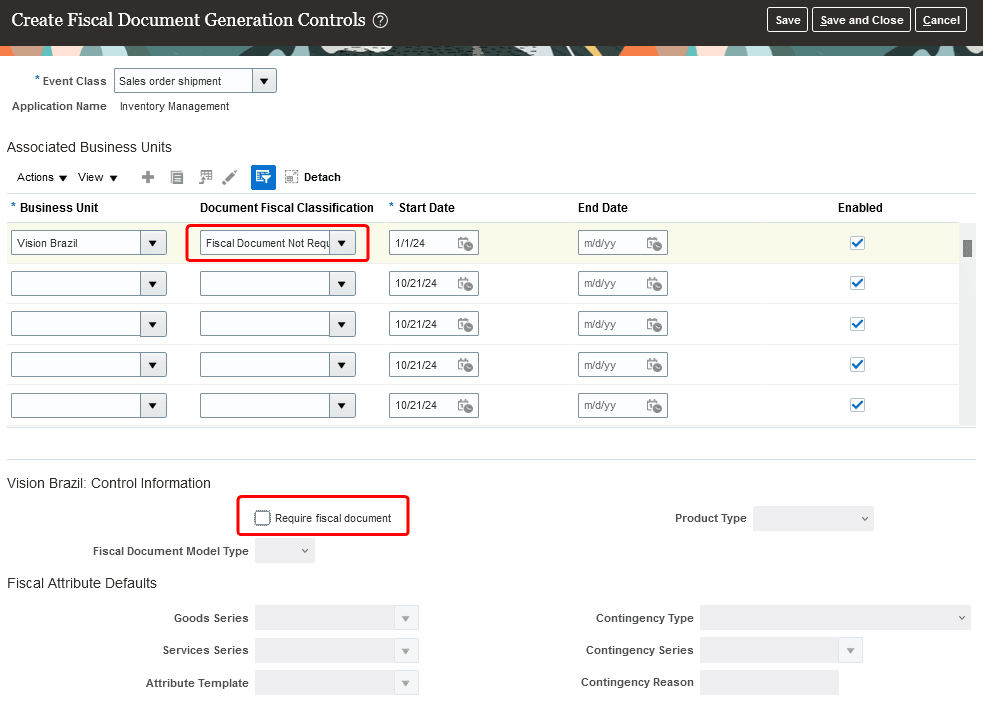Screen dimensions: 983x714
Task: Click the Business Unit column header
Action: [59, 207]
